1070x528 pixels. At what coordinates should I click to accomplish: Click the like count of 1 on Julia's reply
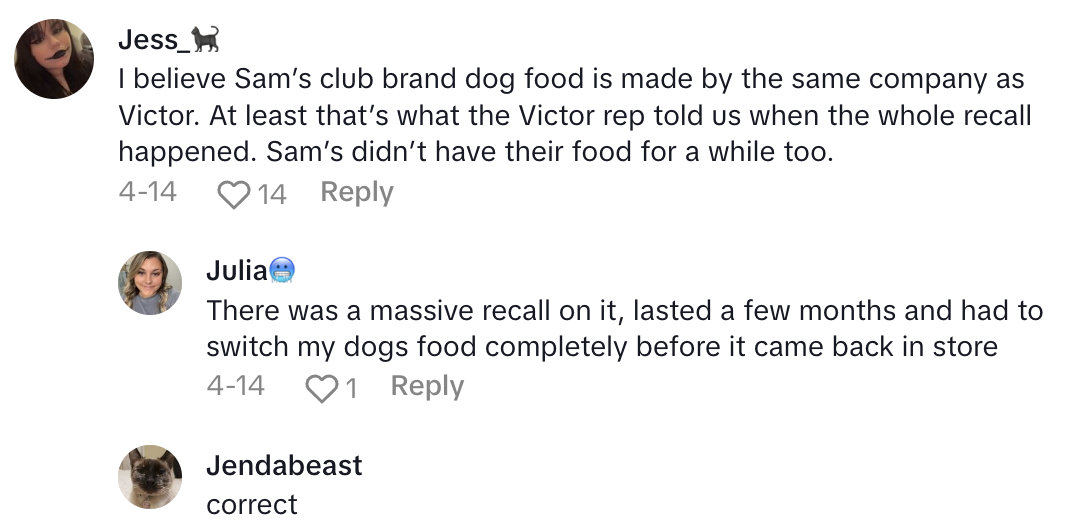coord(351,387)
